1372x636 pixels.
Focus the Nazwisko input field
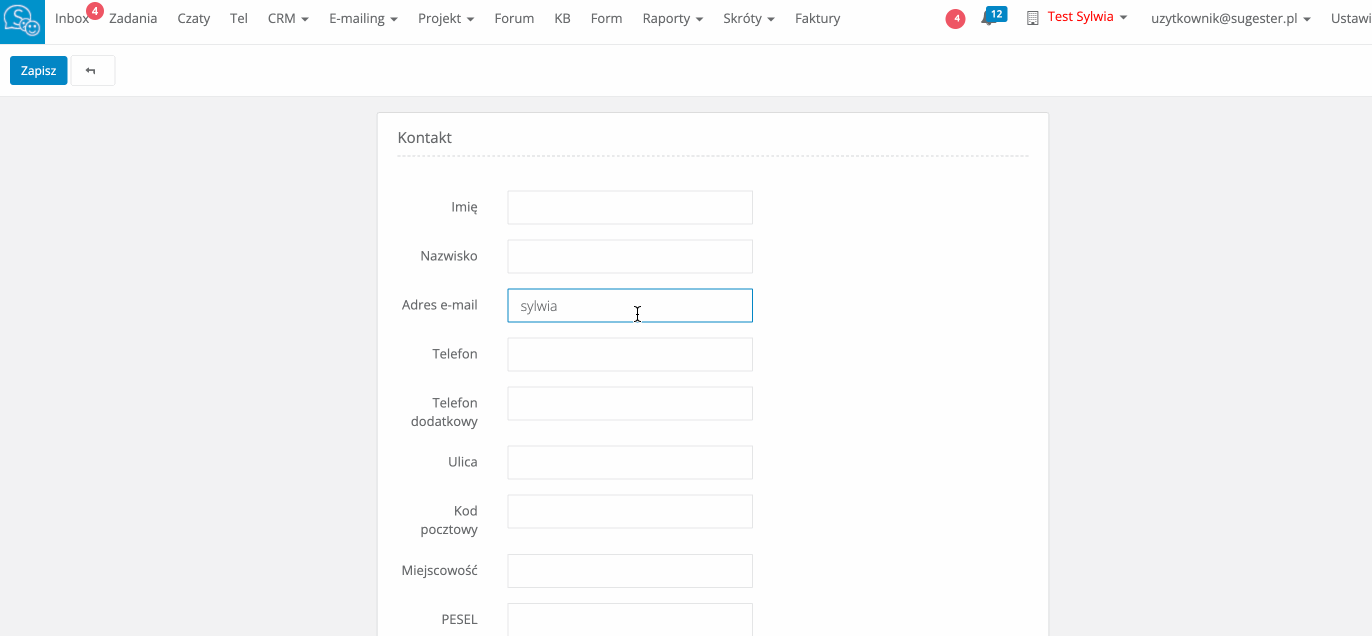click(629, 257)
